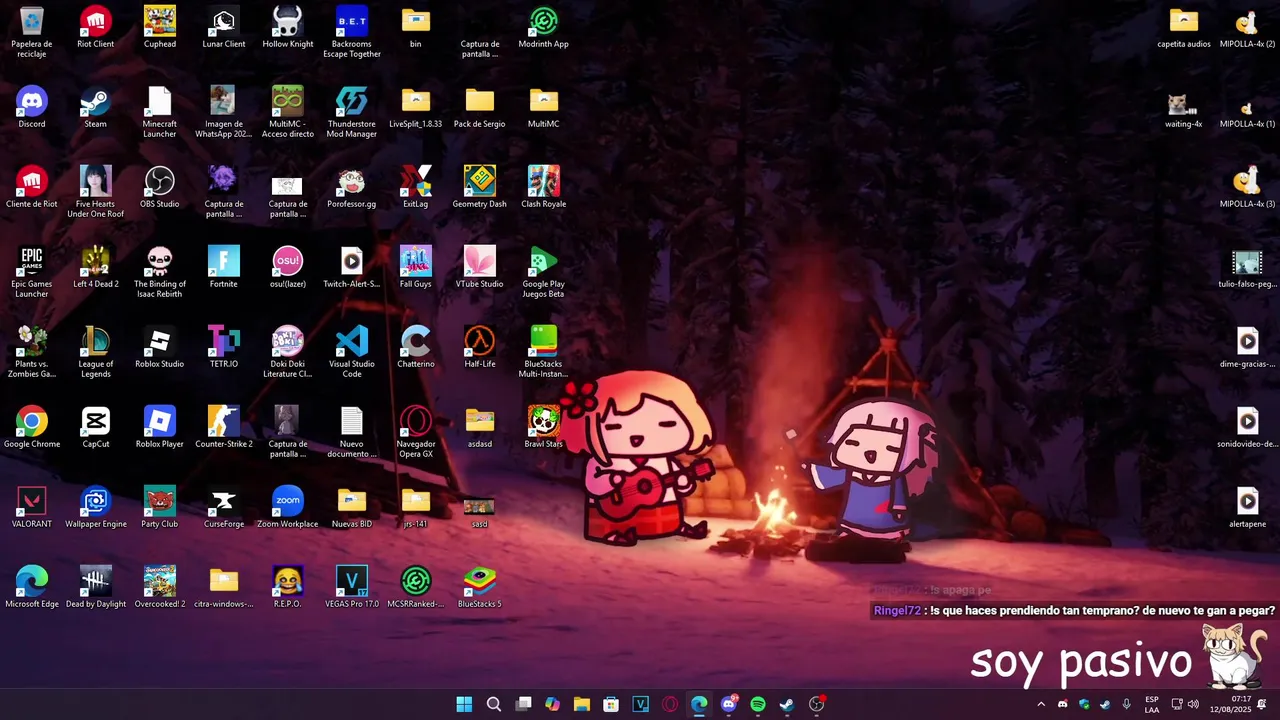
Task: Show hidden system tray icons
Action: (x=1041, y=704)
